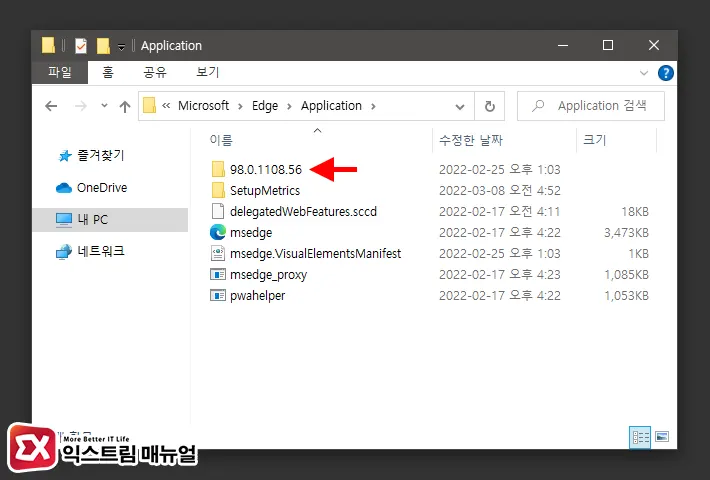710x480 pixels.
Task: Switch to large icons view
Action: [662, 437]
